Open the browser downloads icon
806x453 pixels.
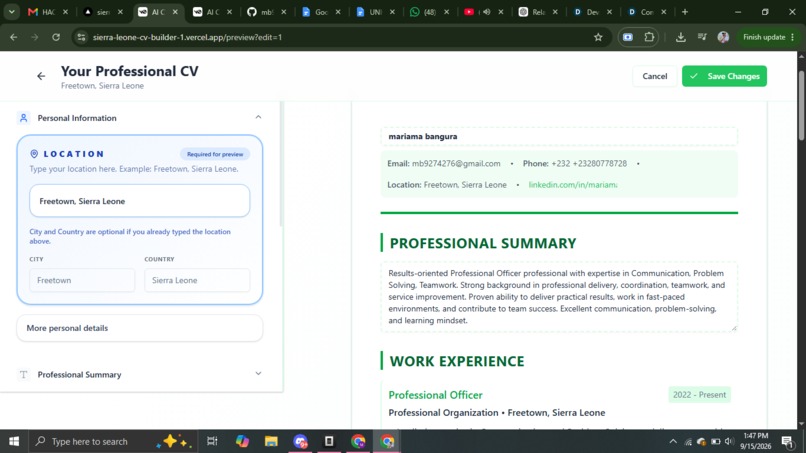[681, 37]
